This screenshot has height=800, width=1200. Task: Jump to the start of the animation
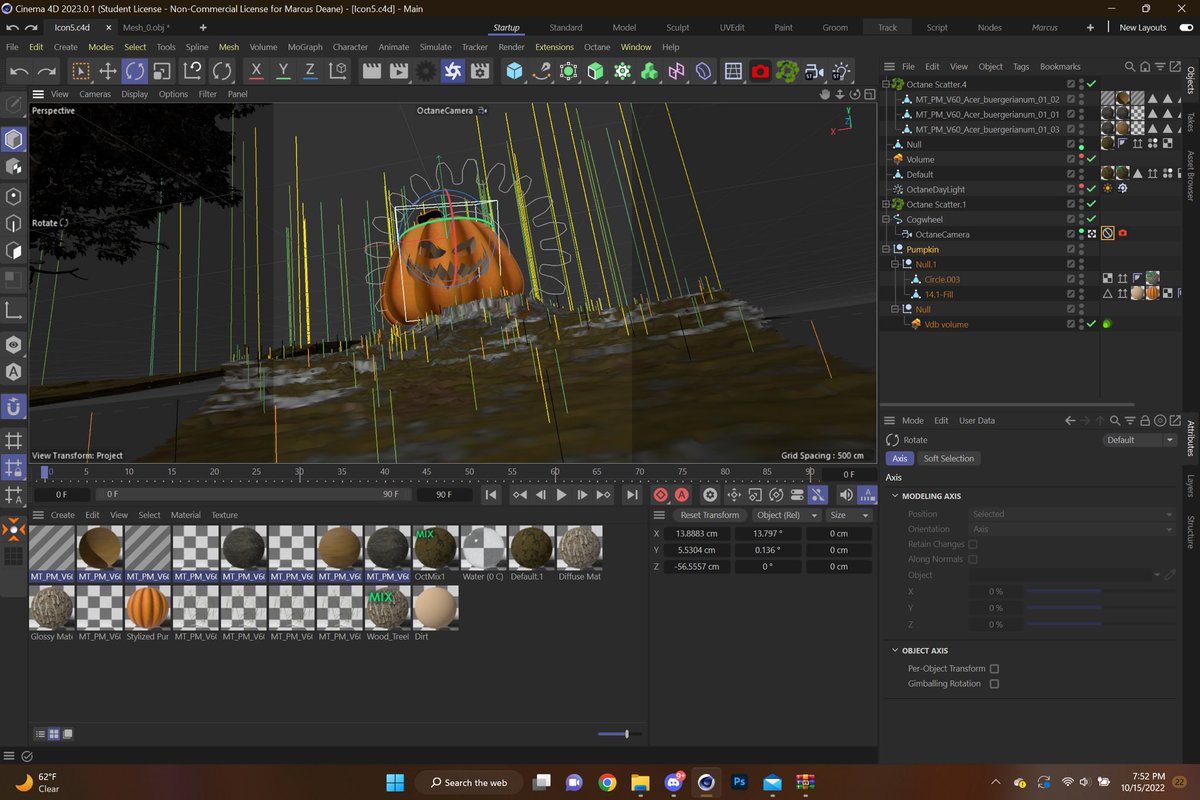tap(491, 495)
